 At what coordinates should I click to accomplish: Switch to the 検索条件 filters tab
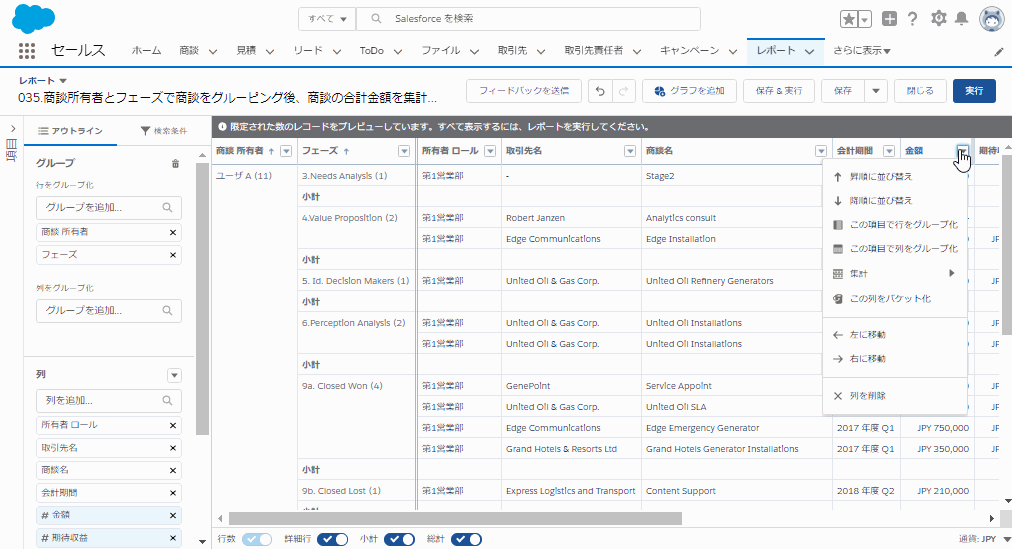[x=164, y=131]
